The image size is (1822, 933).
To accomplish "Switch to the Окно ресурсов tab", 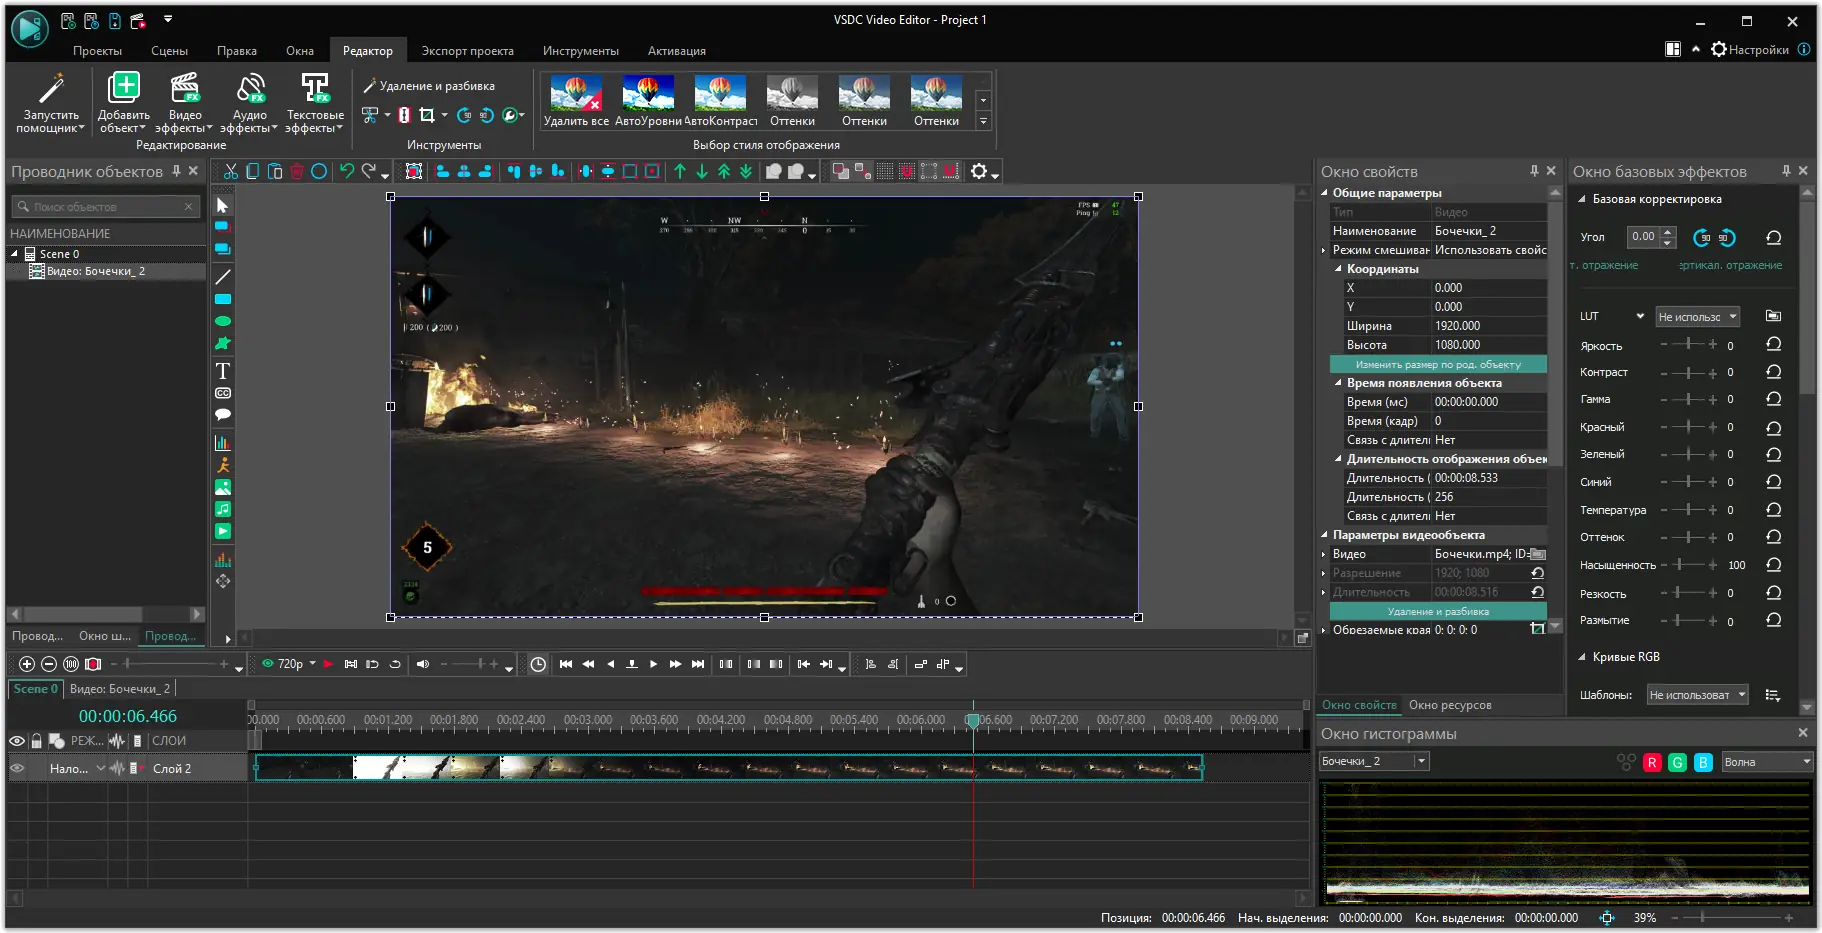I will [1449, 705].
